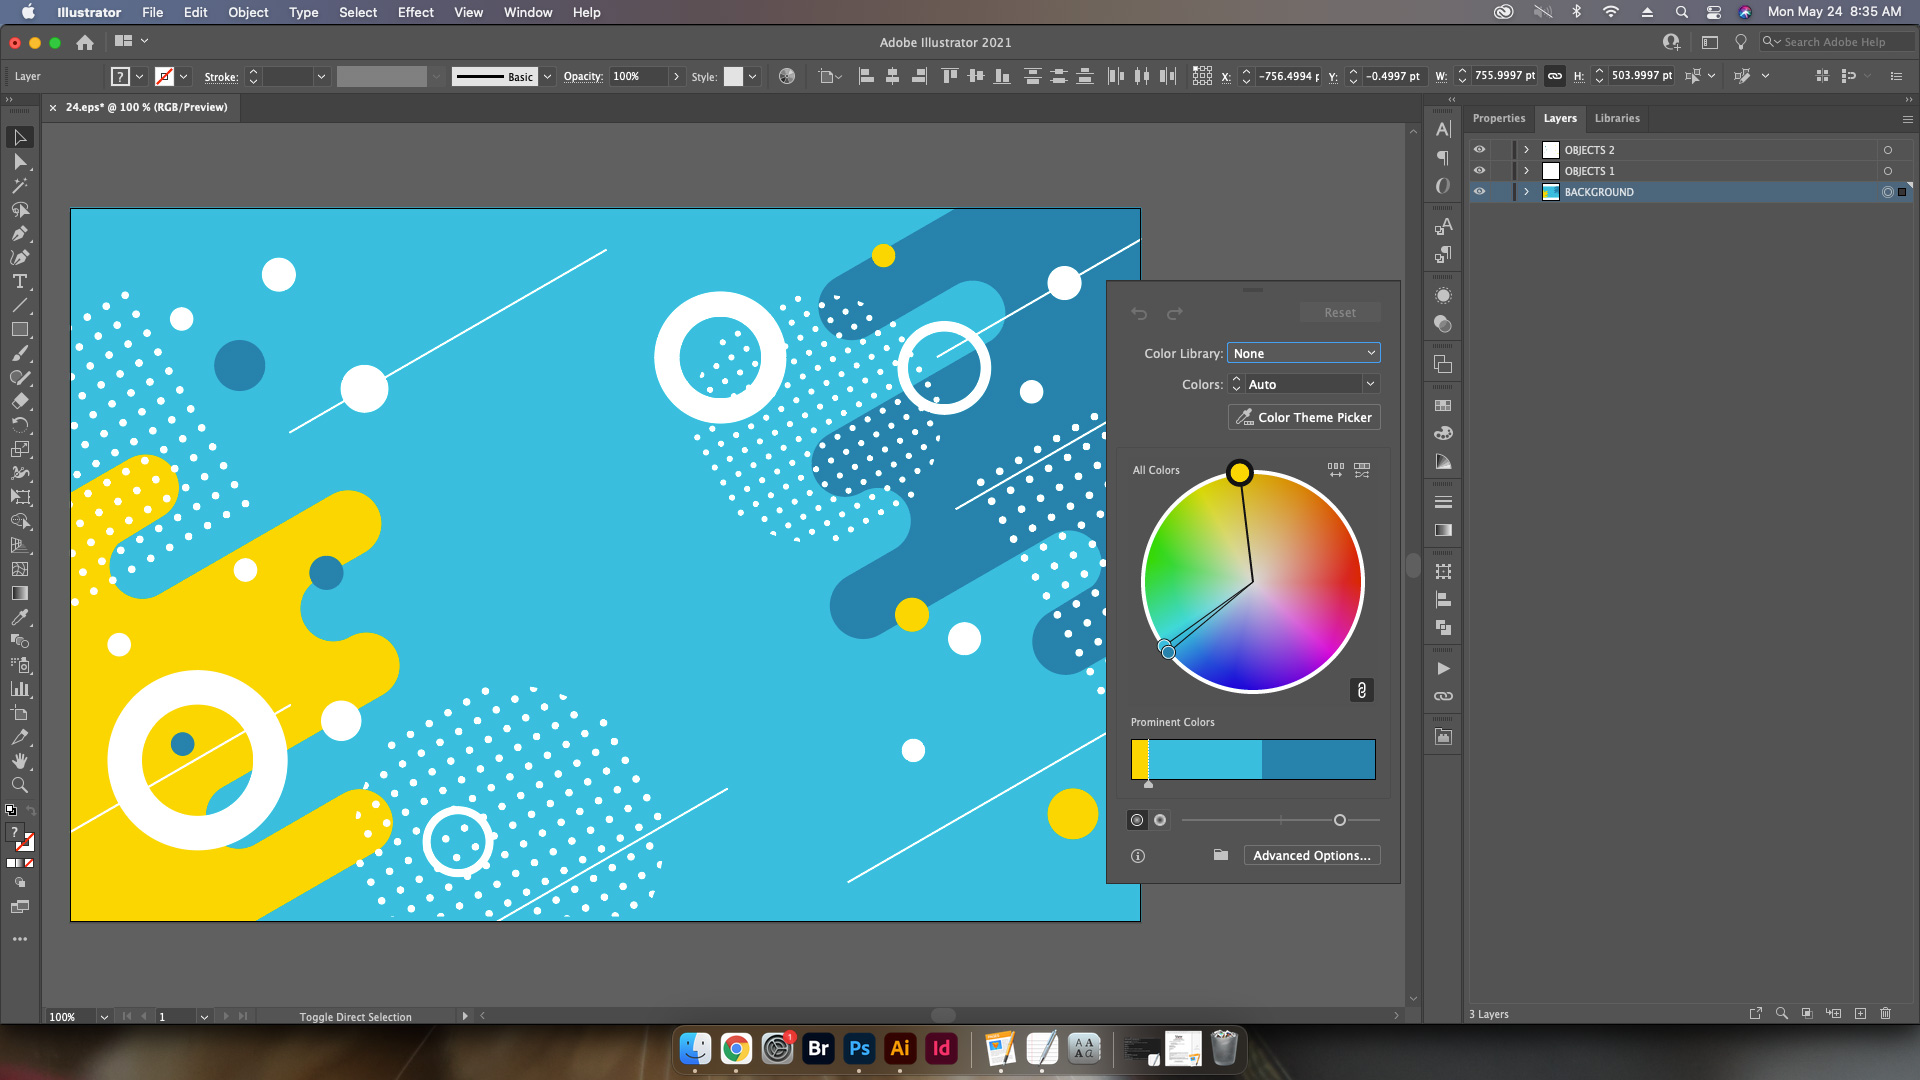Expand the Colors Auto dropdown
1920x1080 pixels.
(1369, 384)
